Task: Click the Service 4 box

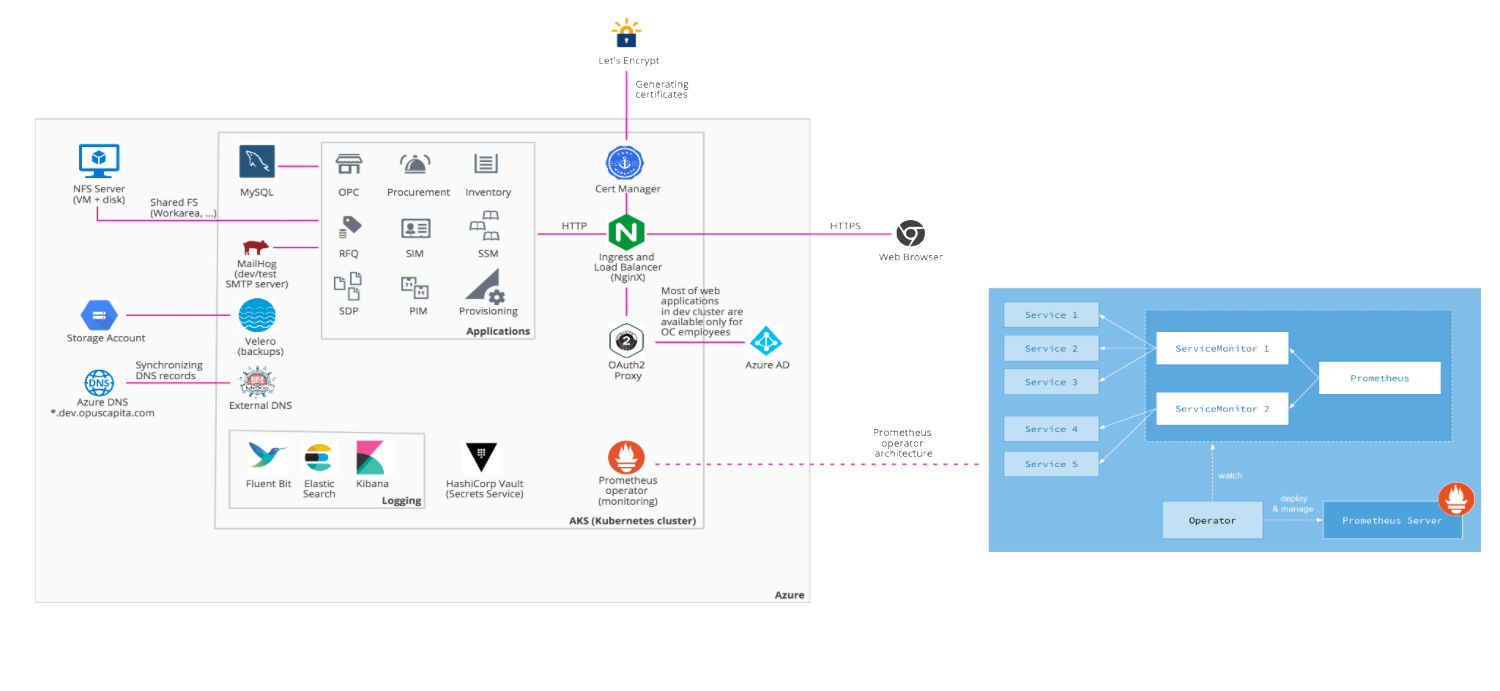Action: [x=1051, y=429]
